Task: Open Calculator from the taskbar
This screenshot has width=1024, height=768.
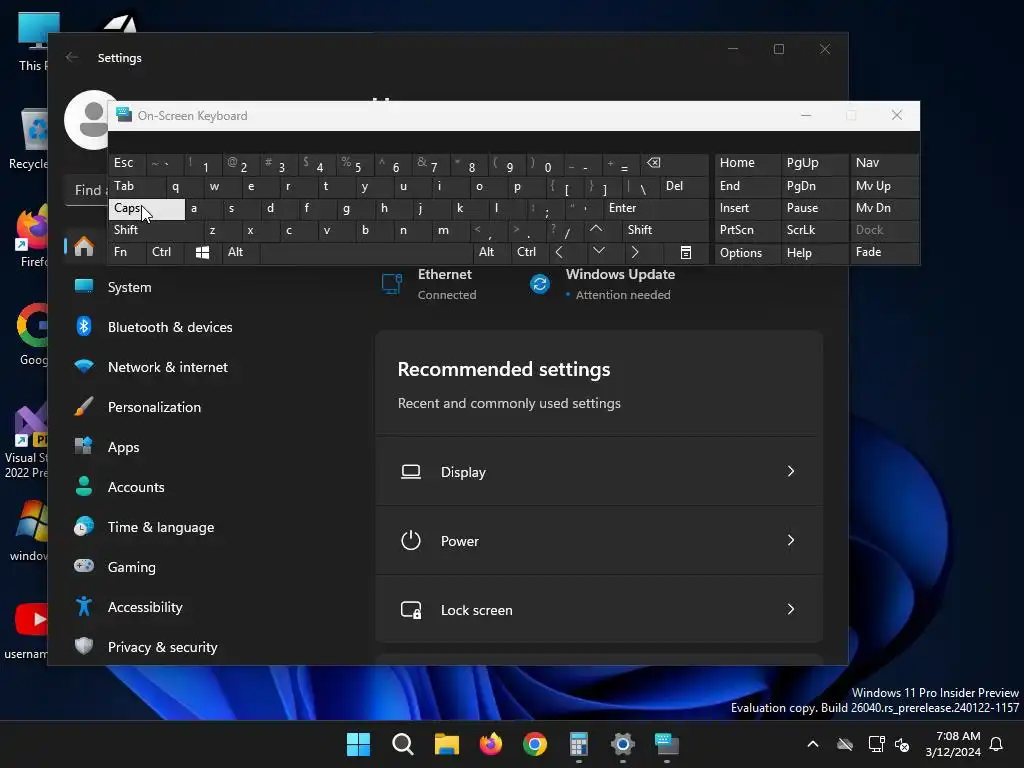Action: (579, 744)
